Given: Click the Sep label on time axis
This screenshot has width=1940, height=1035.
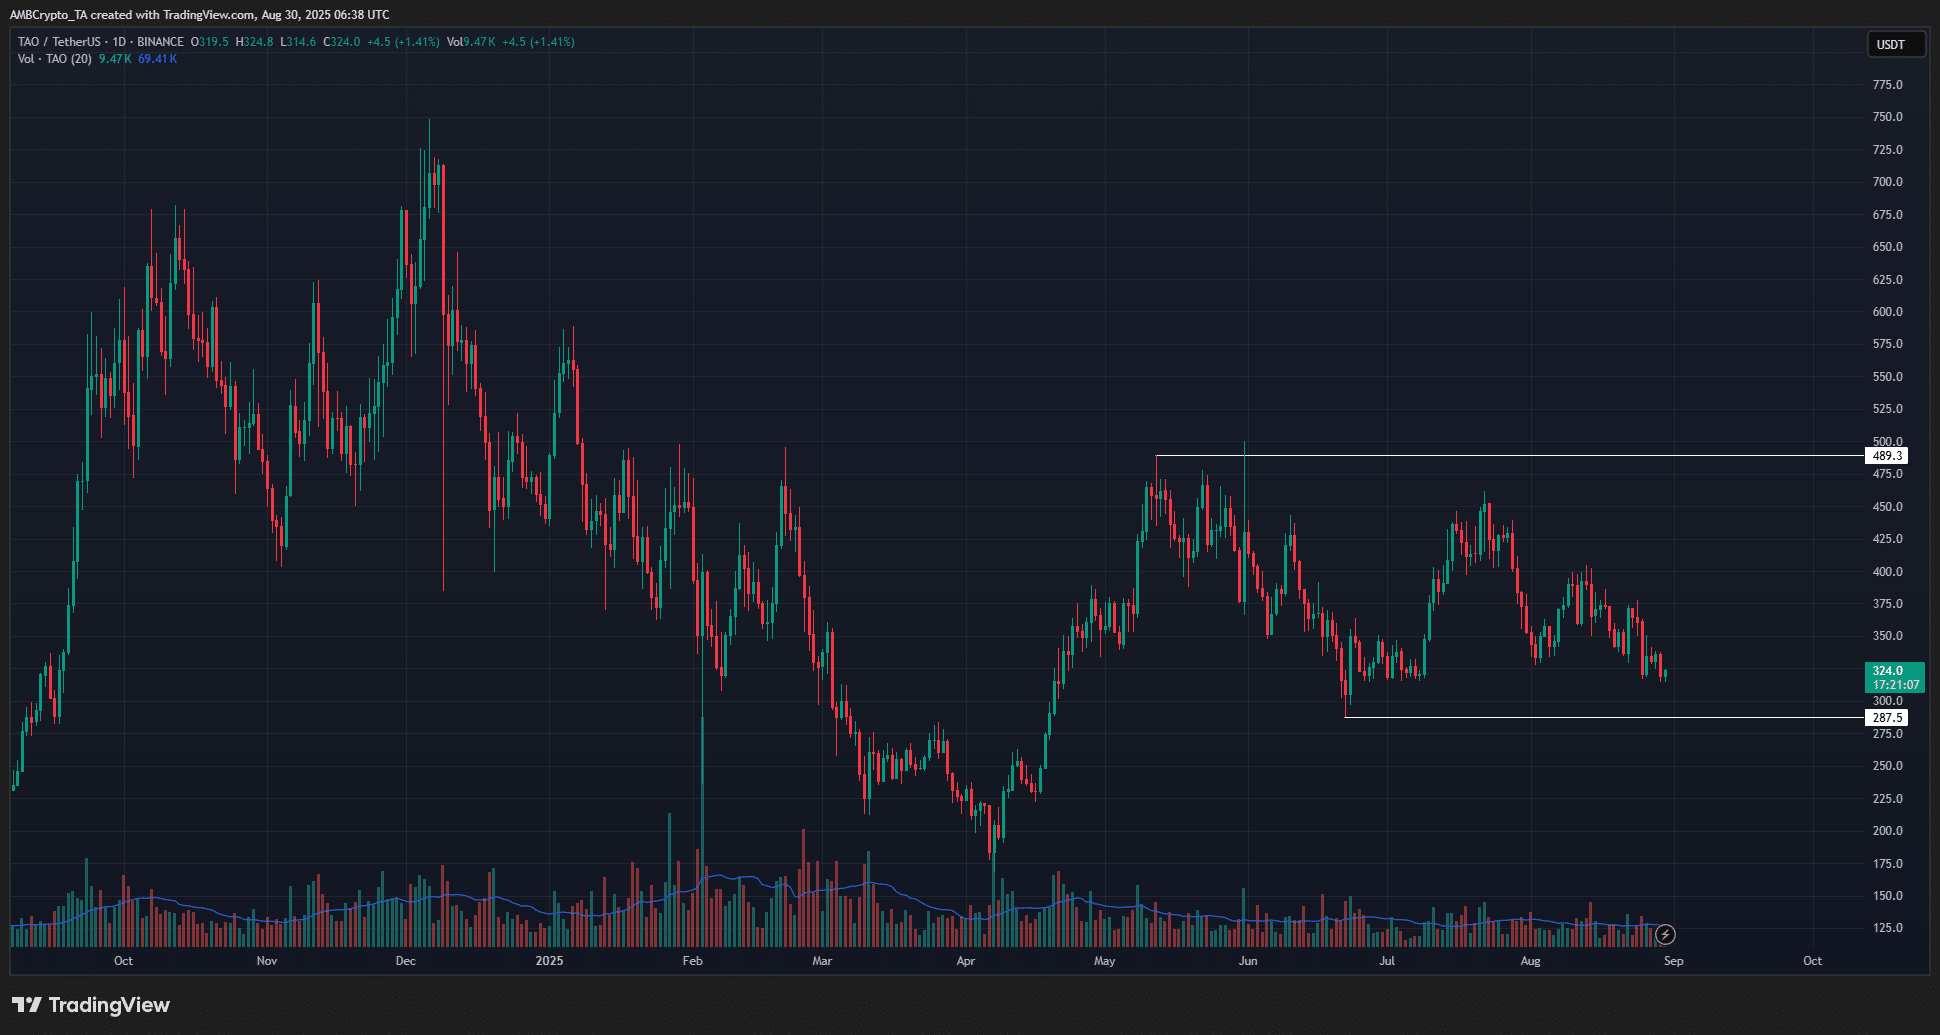Looking at the screenshot, I should pos(1673,961).
